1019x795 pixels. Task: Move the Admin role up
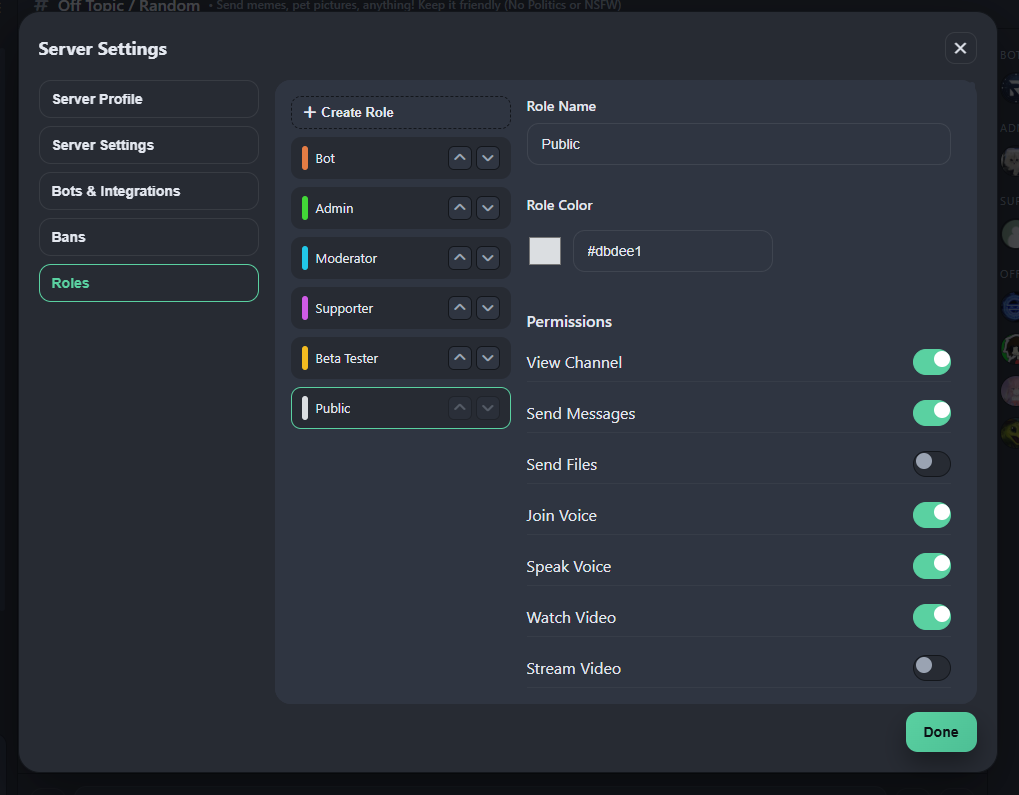[x=459, y=208]
